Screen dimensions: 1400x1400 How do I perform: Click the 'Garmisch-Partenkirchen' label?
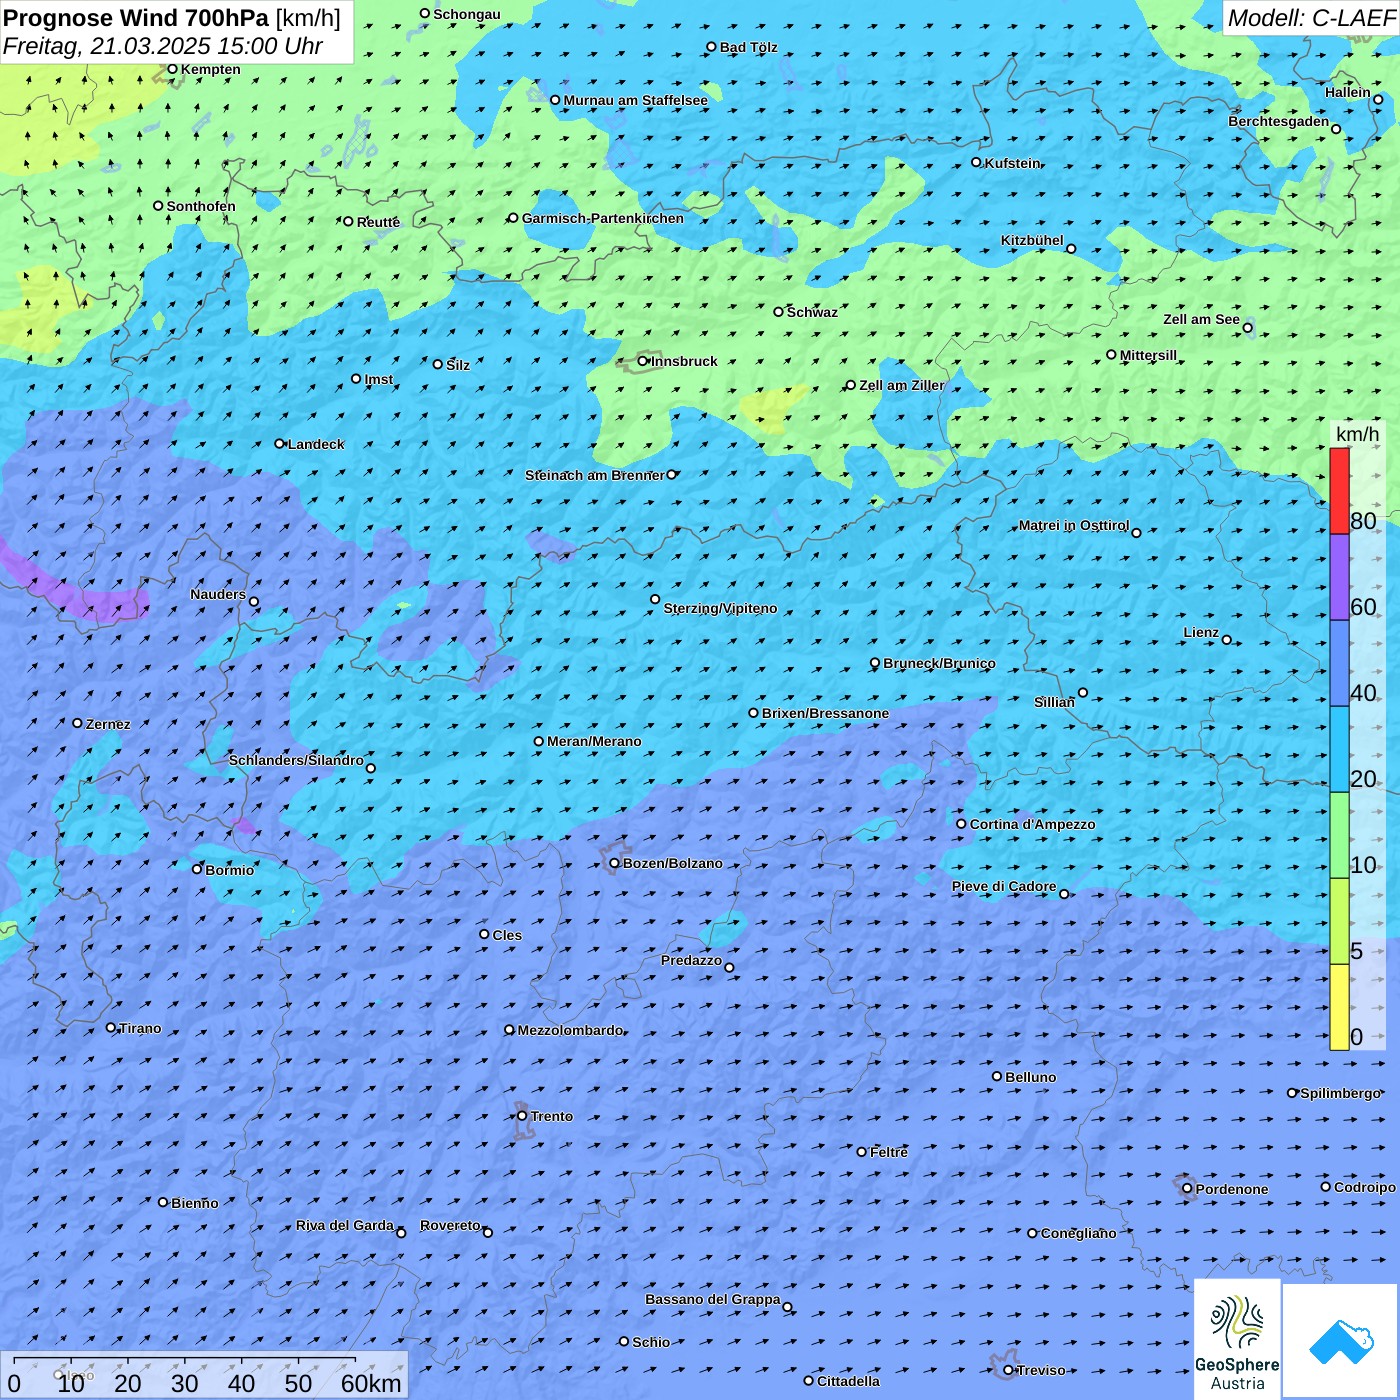pos(603,218)
